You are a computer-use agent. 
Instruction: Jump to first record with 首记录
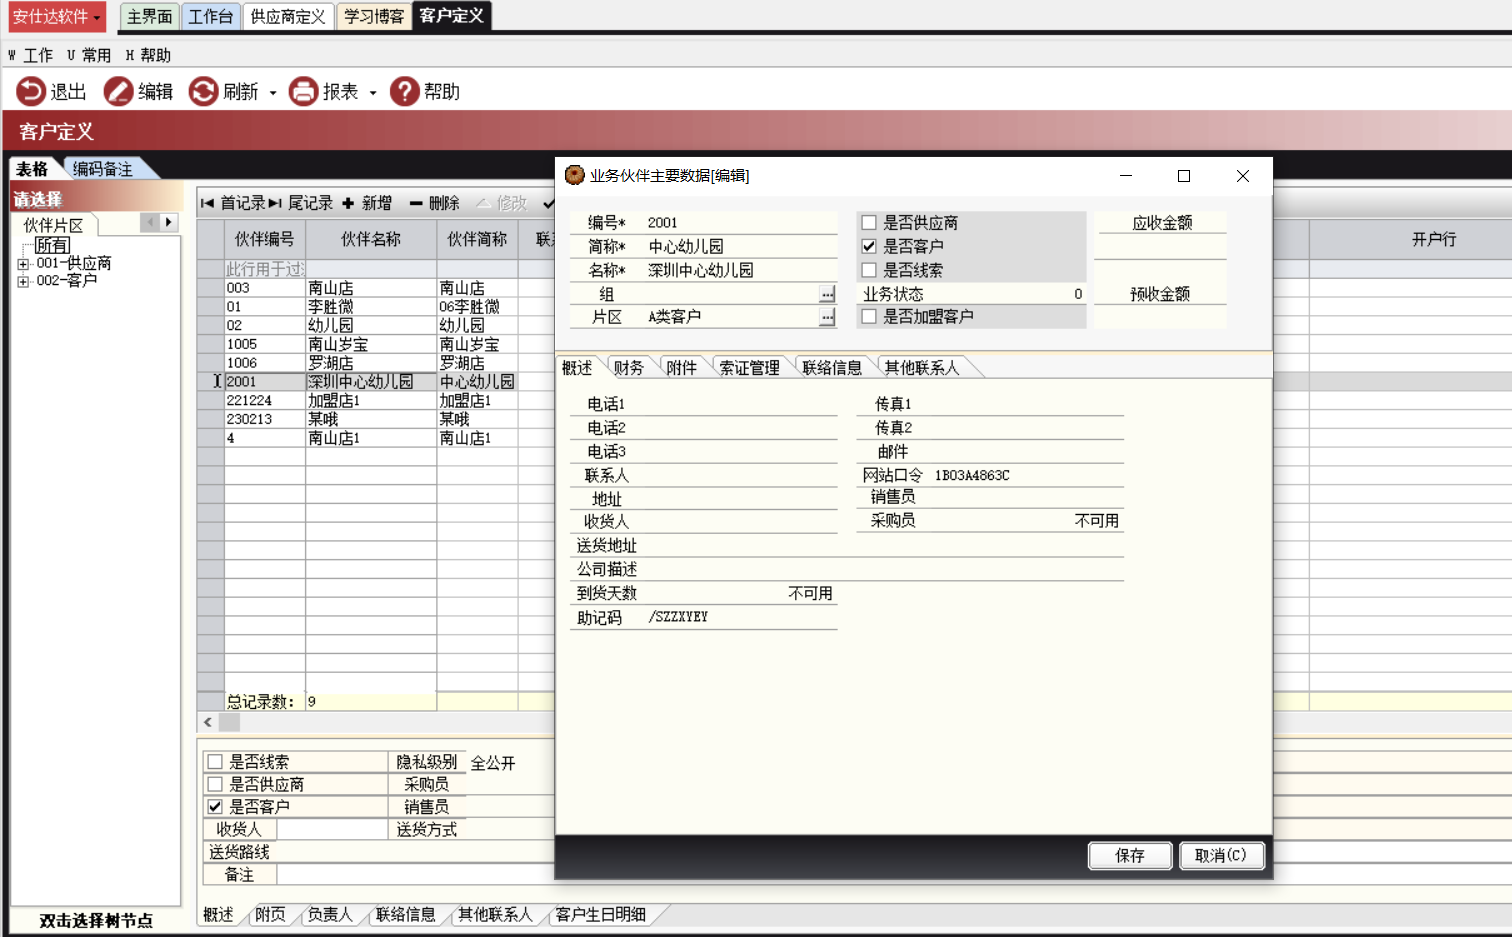pos(233,203)
